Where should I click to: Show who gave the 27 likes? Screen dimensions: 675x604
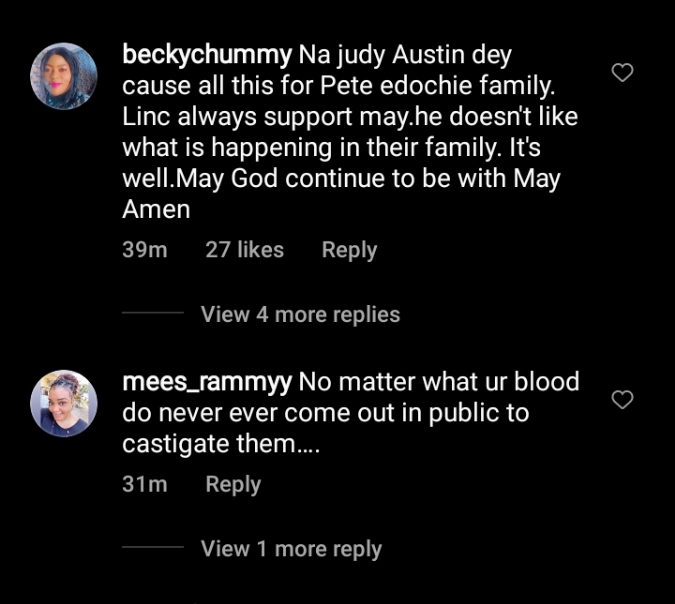[244, 250]
